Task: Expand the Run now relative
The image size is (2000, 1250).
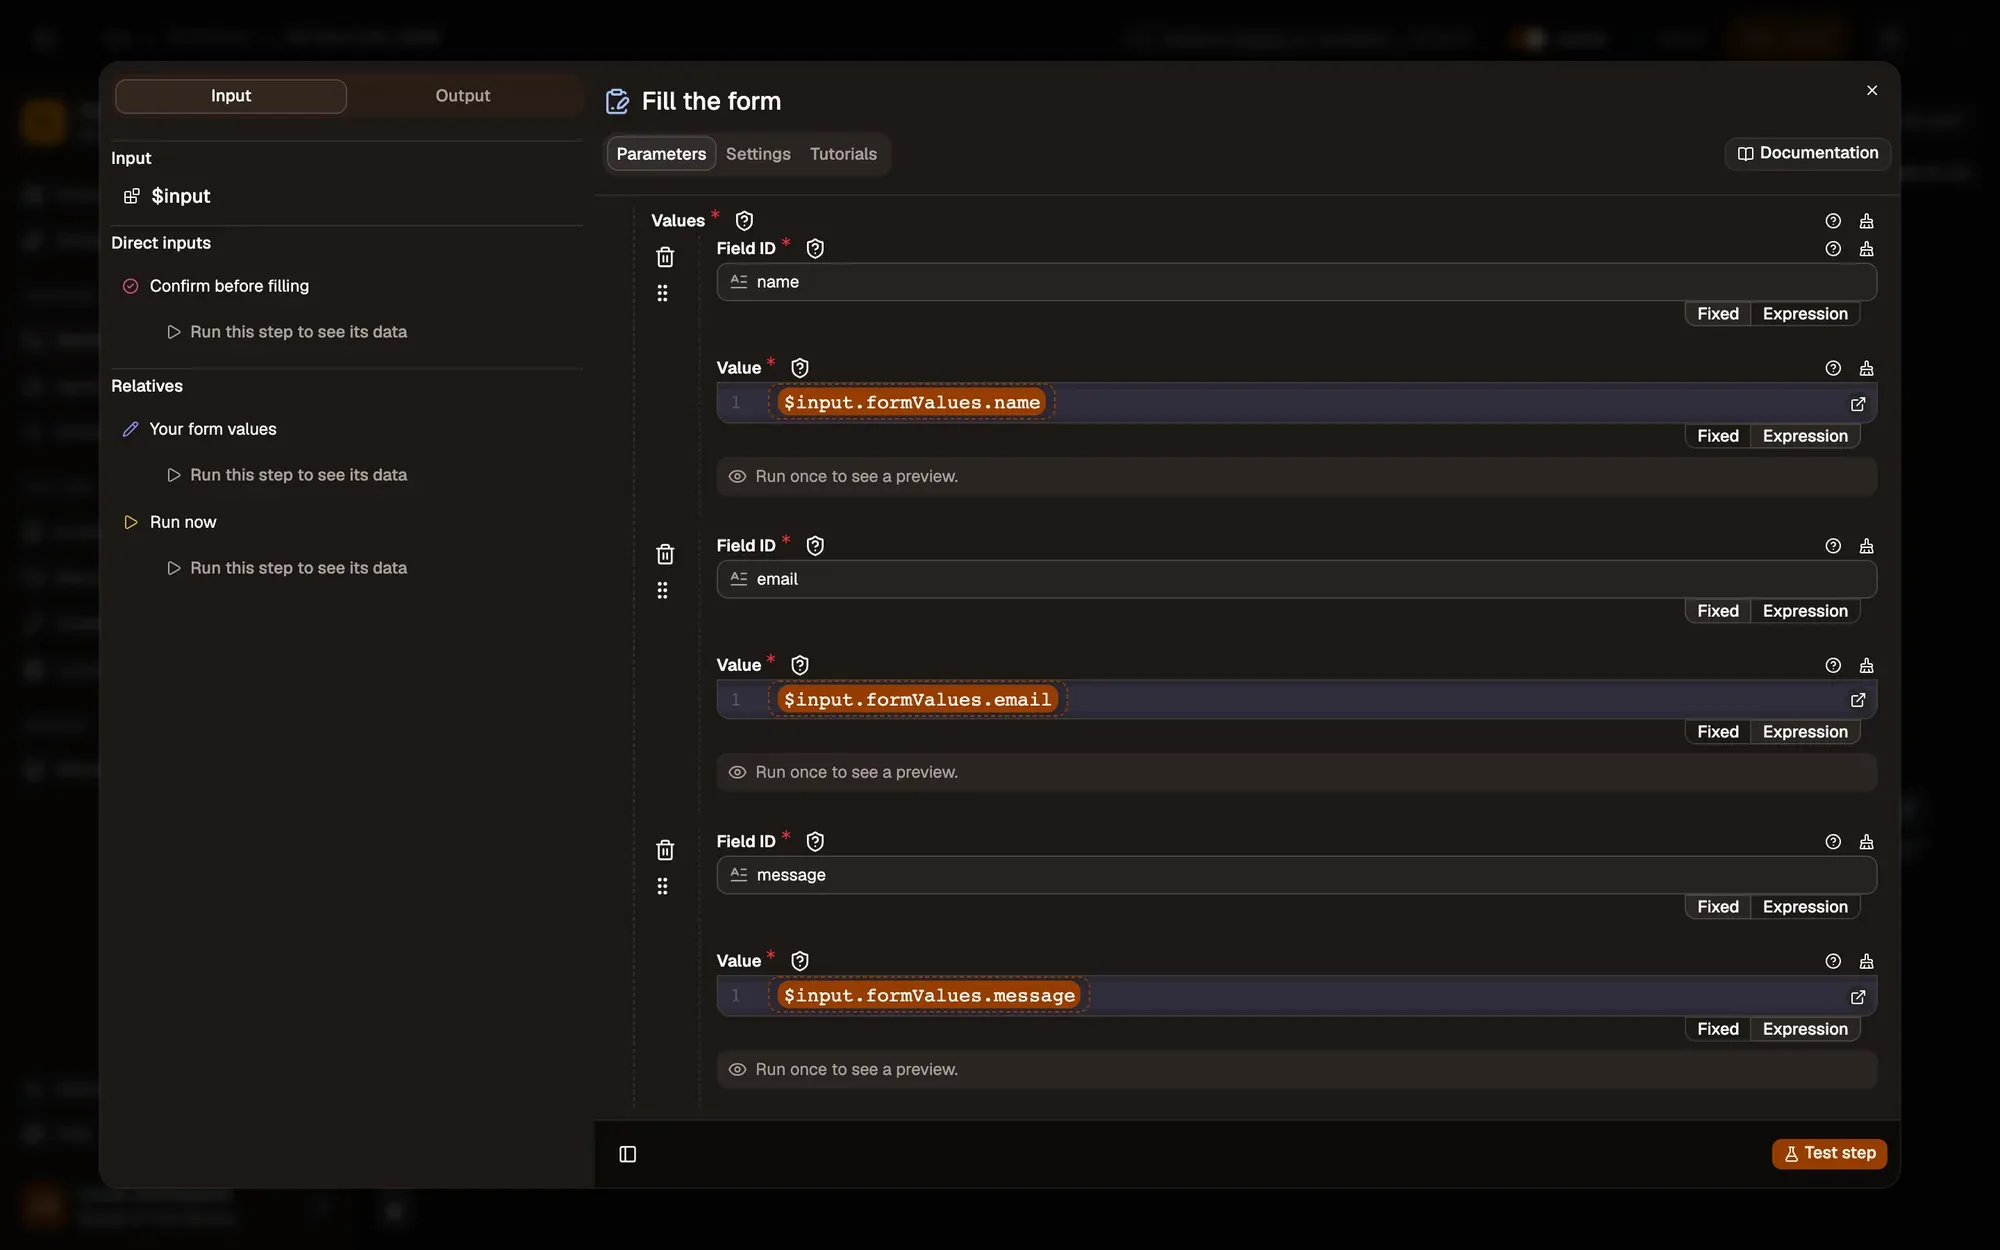Action: tap(183, 522)
